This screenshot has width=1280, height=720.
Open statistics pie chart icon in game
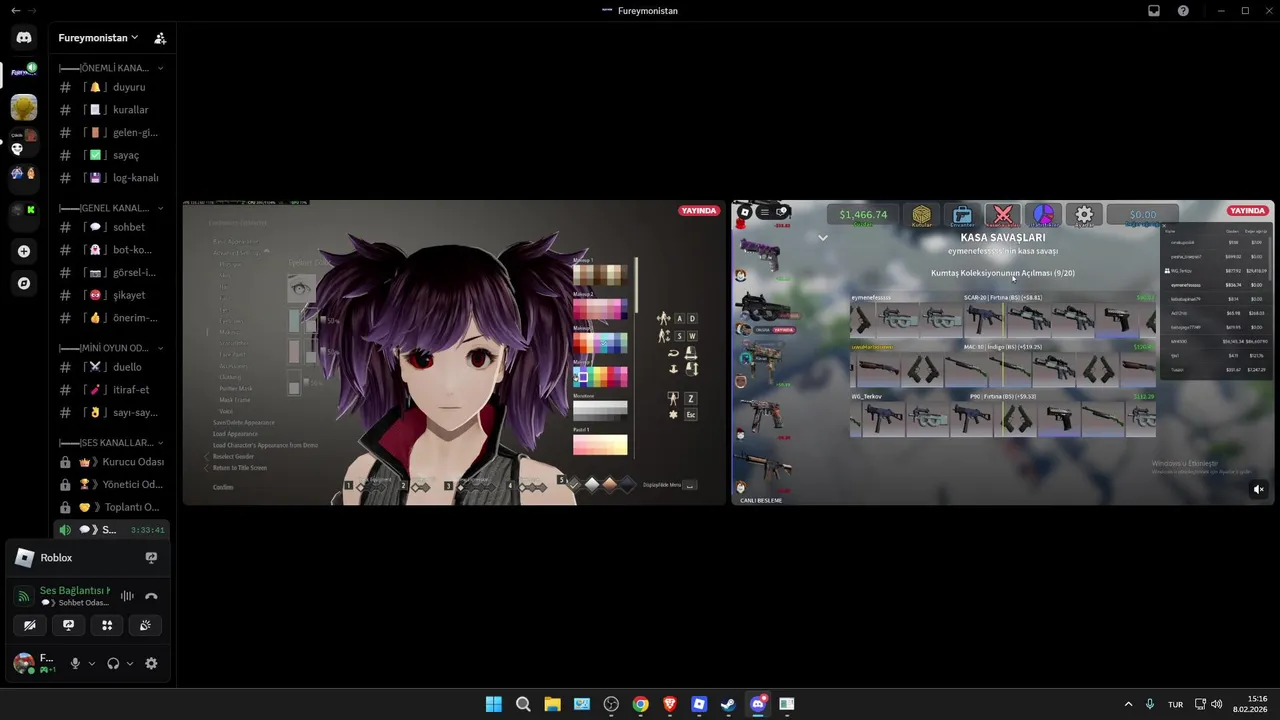click(1043, 215)
